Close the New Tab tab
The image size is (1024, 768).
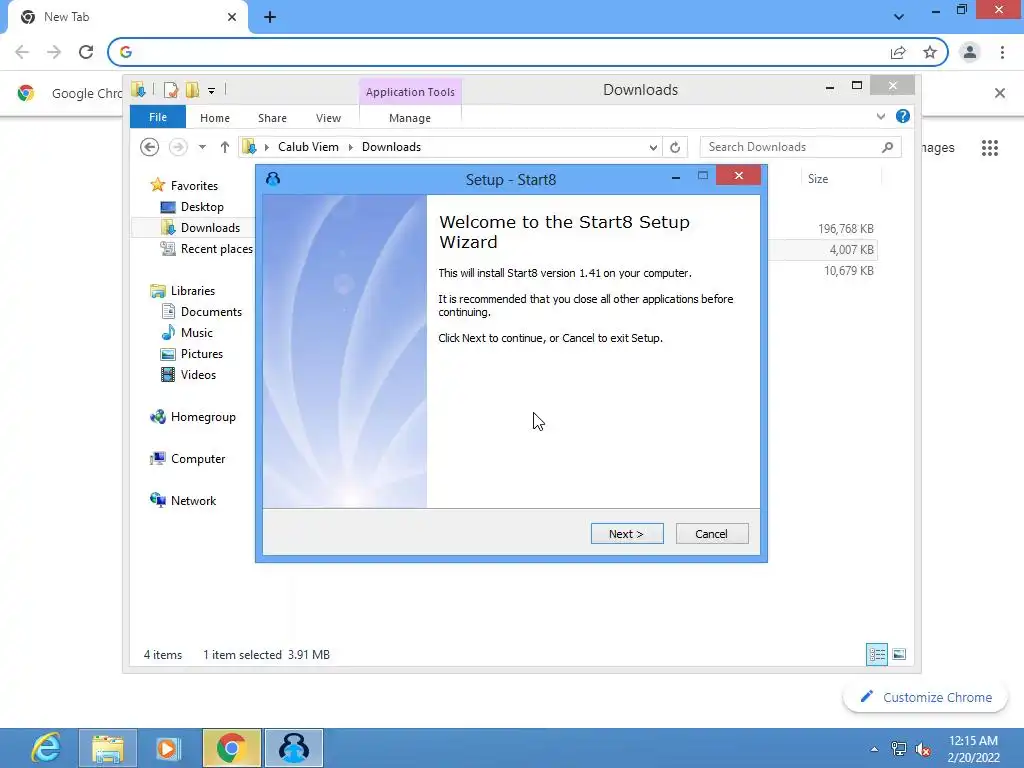tap(232, 17)
